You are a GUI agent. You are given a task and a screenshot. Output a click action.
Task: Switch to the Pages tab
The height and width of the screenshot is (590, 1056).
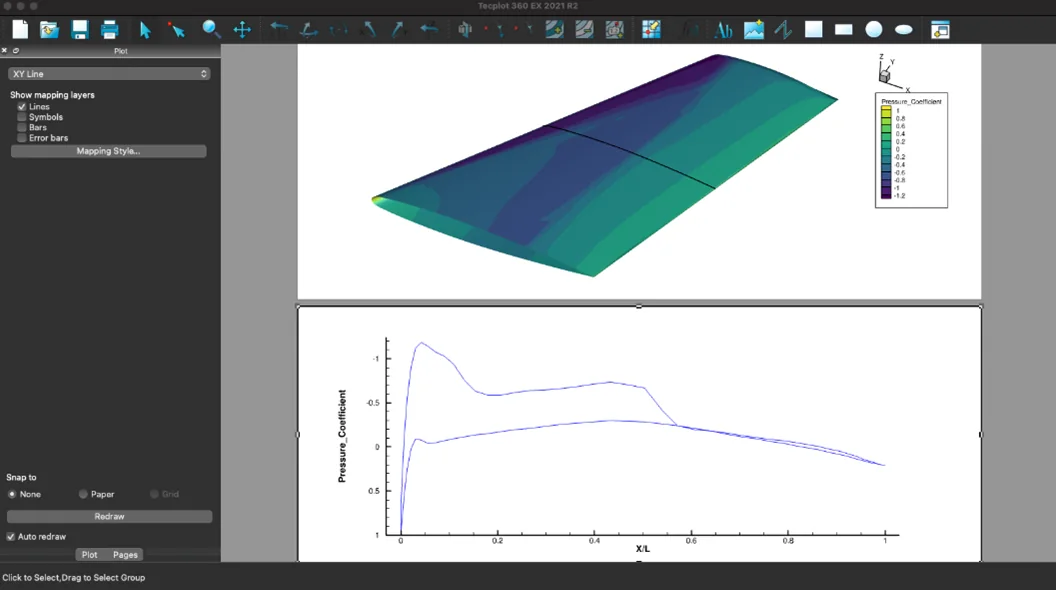point(125,555)
